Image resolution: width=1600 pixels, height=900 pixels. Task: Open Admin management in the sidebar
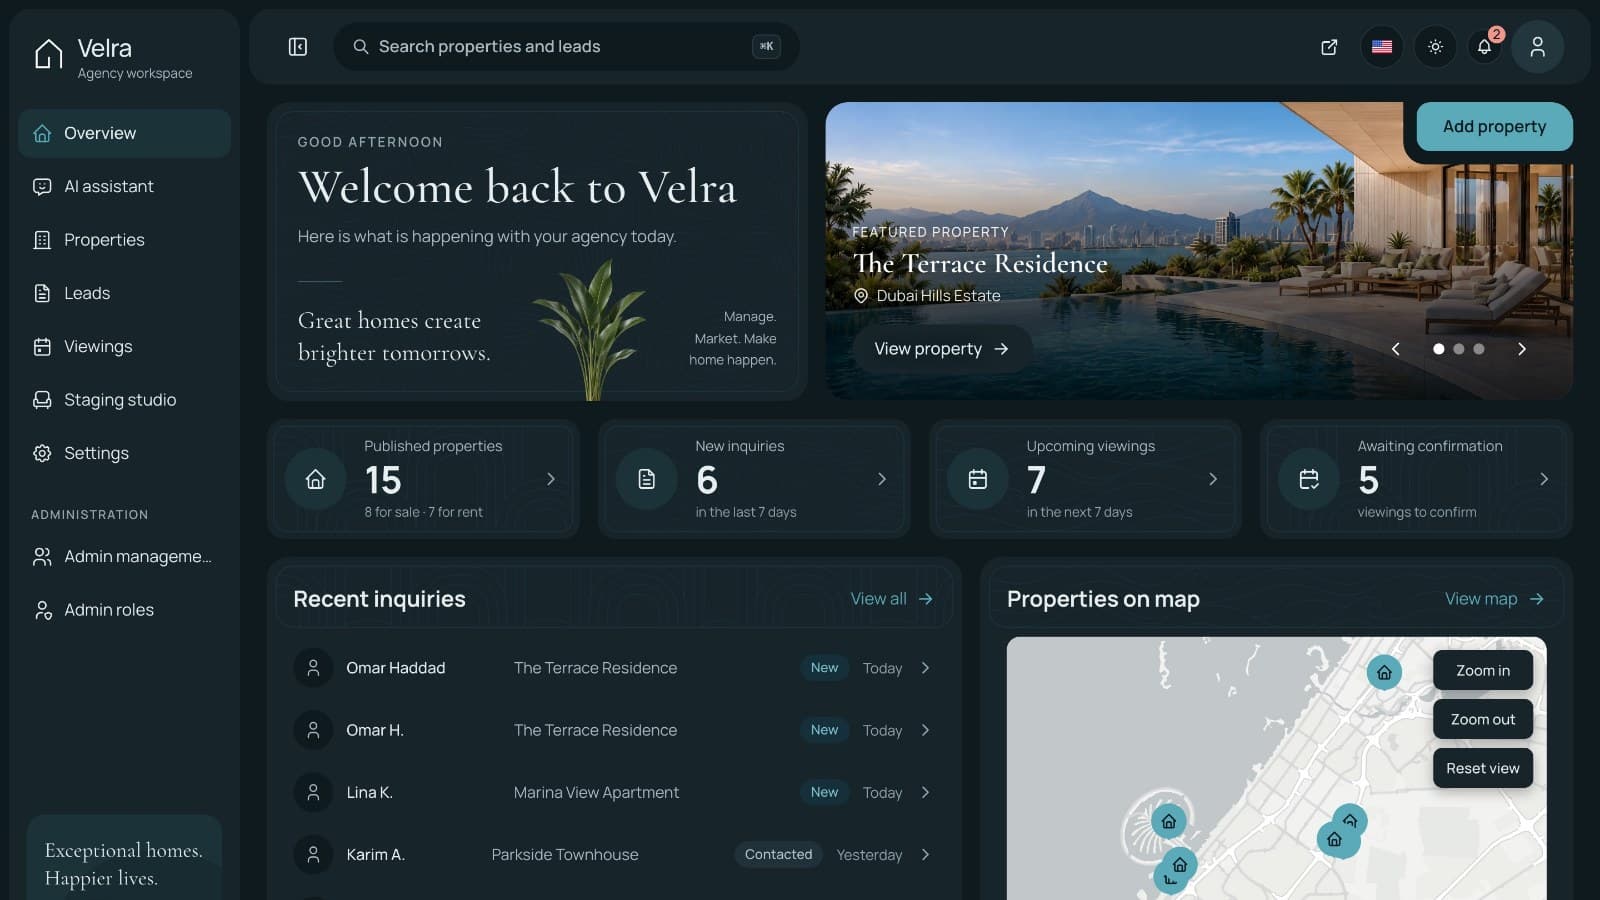(x=124, y=556)
